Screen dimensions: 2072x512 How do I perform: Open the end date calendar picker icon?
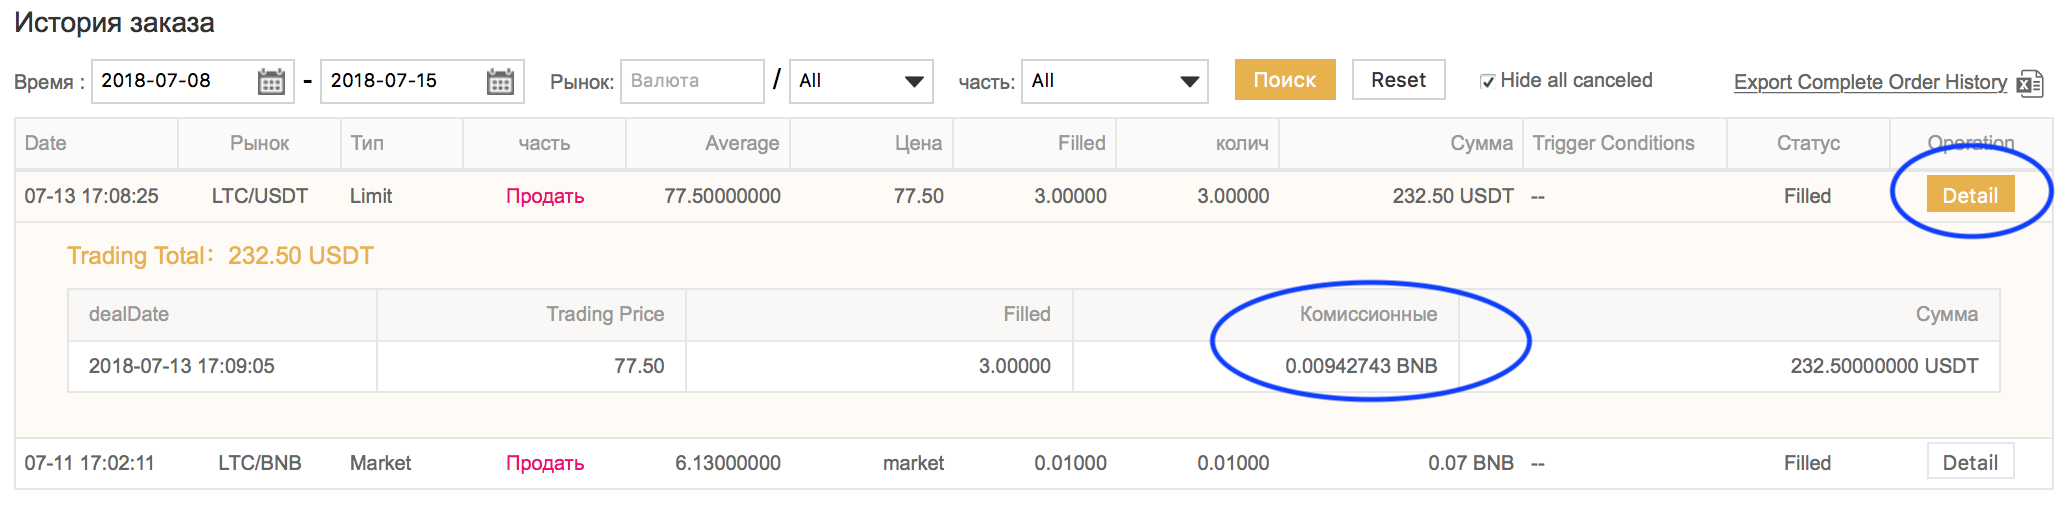(x=500, y=82)
